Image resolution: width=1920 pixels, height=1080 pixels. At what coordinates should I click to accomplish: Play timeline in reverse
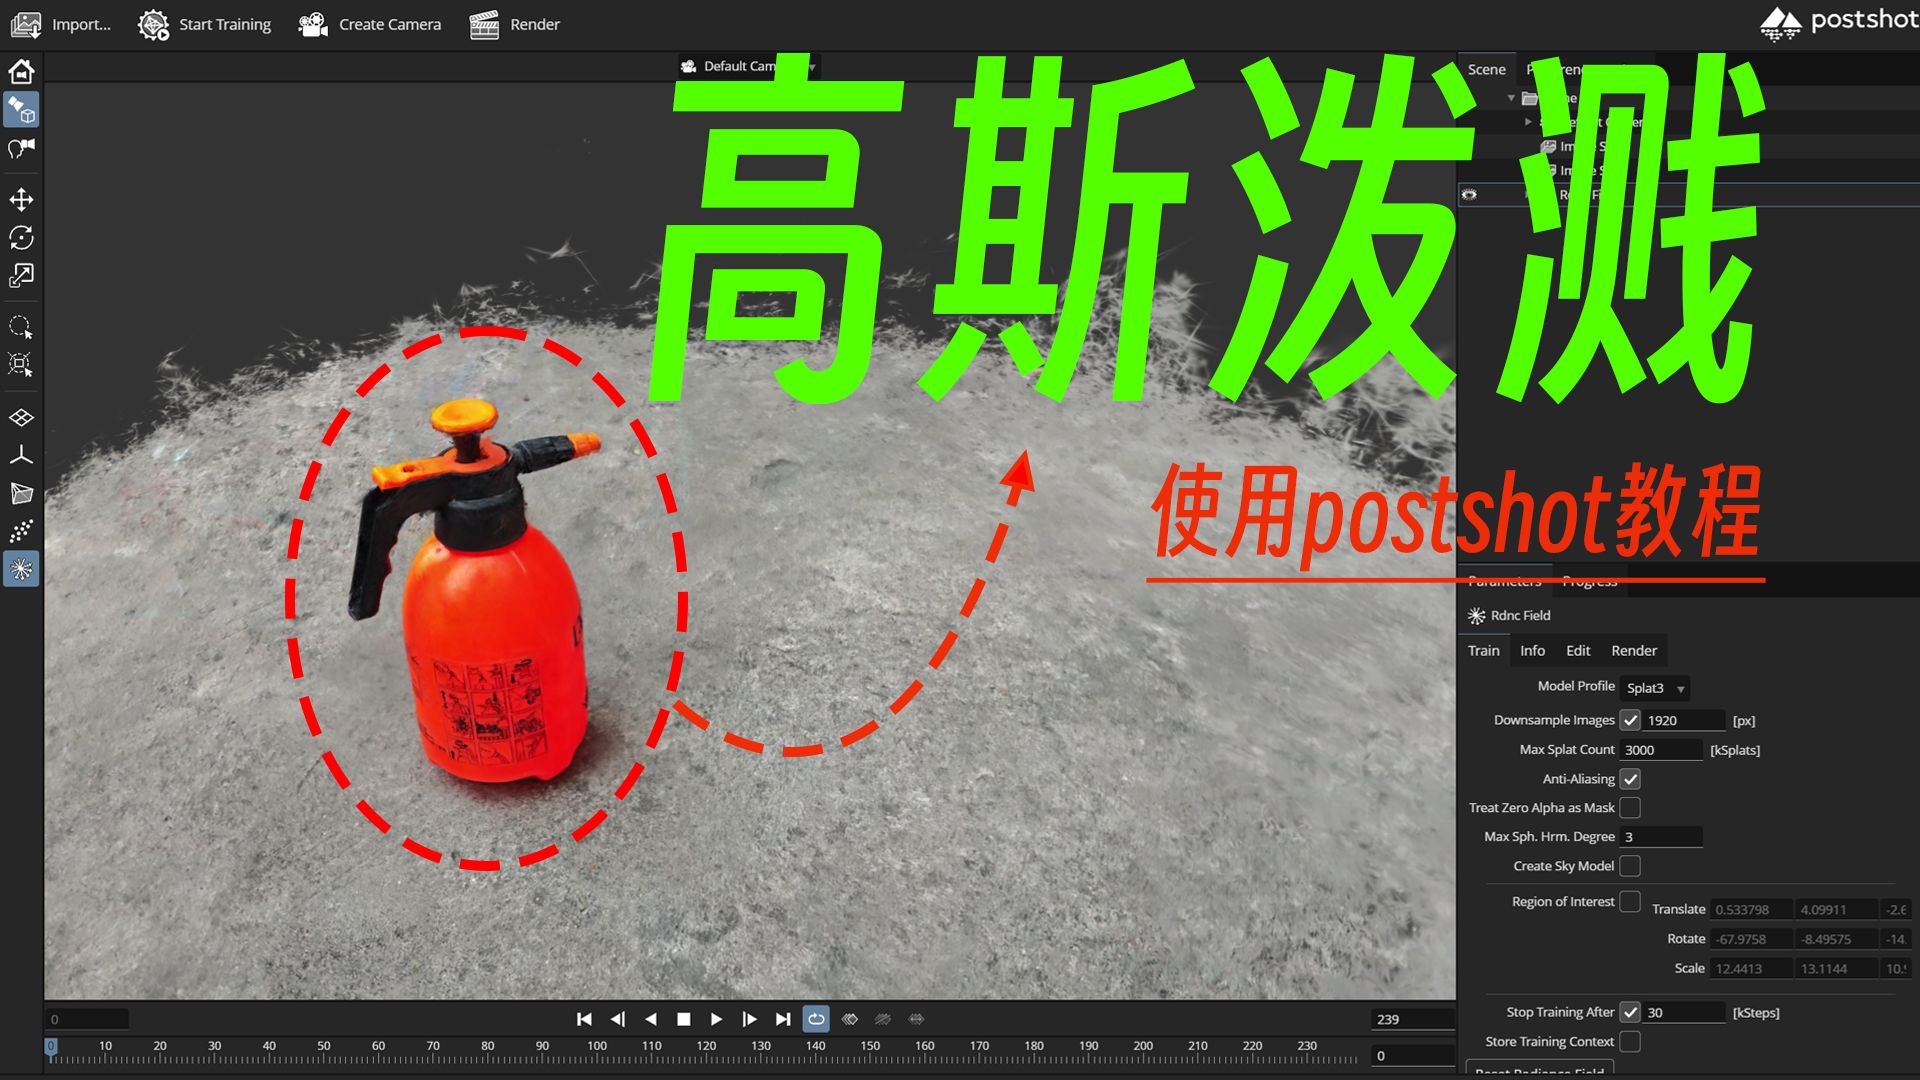tap(651, 1019)
